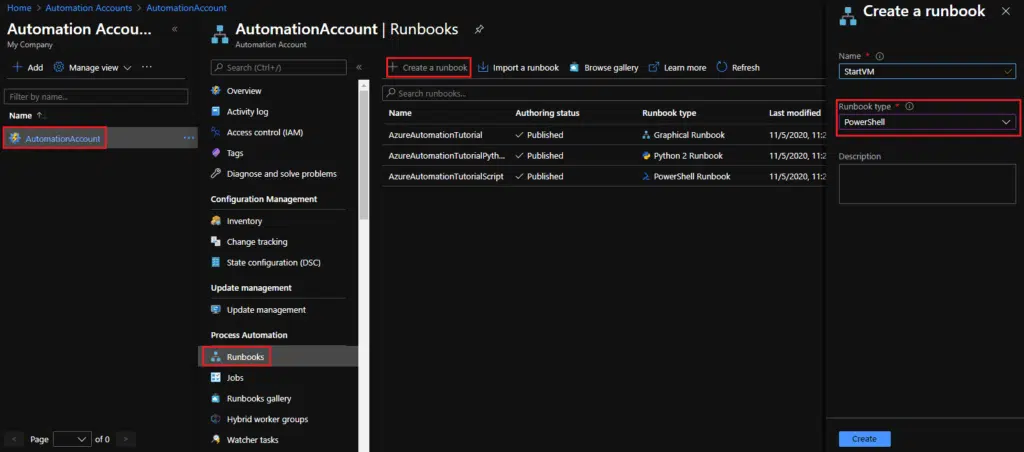Open the Page number dropdown

[72, 440]
